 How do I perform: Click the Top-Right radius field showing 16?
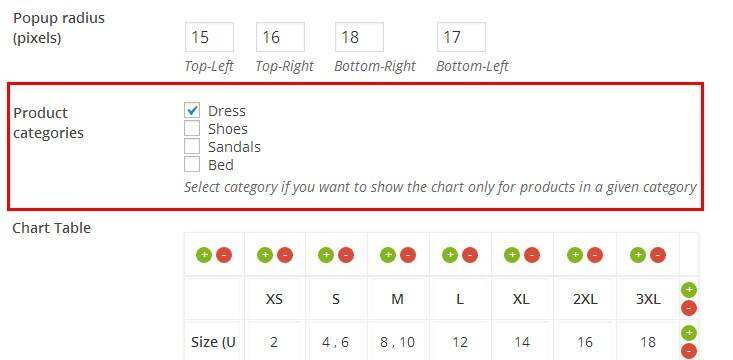click(x=280, y=37)
